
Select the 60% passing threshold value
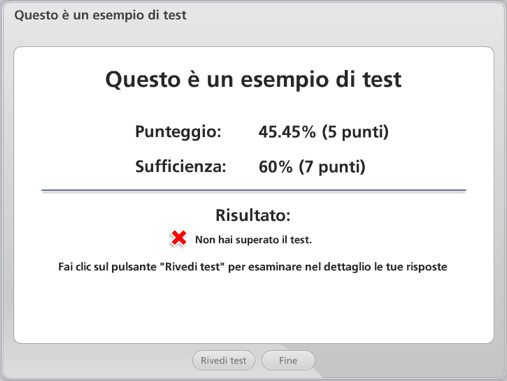[x=275, y=167]
